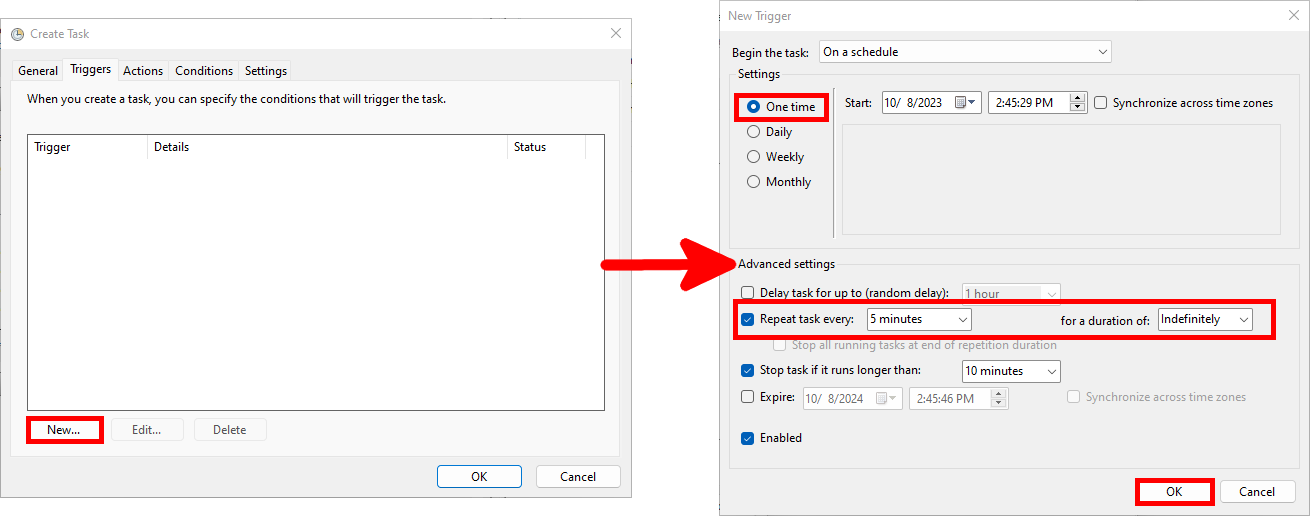
Task: Select the Daily schedule option
Action: tap(754, 132)
